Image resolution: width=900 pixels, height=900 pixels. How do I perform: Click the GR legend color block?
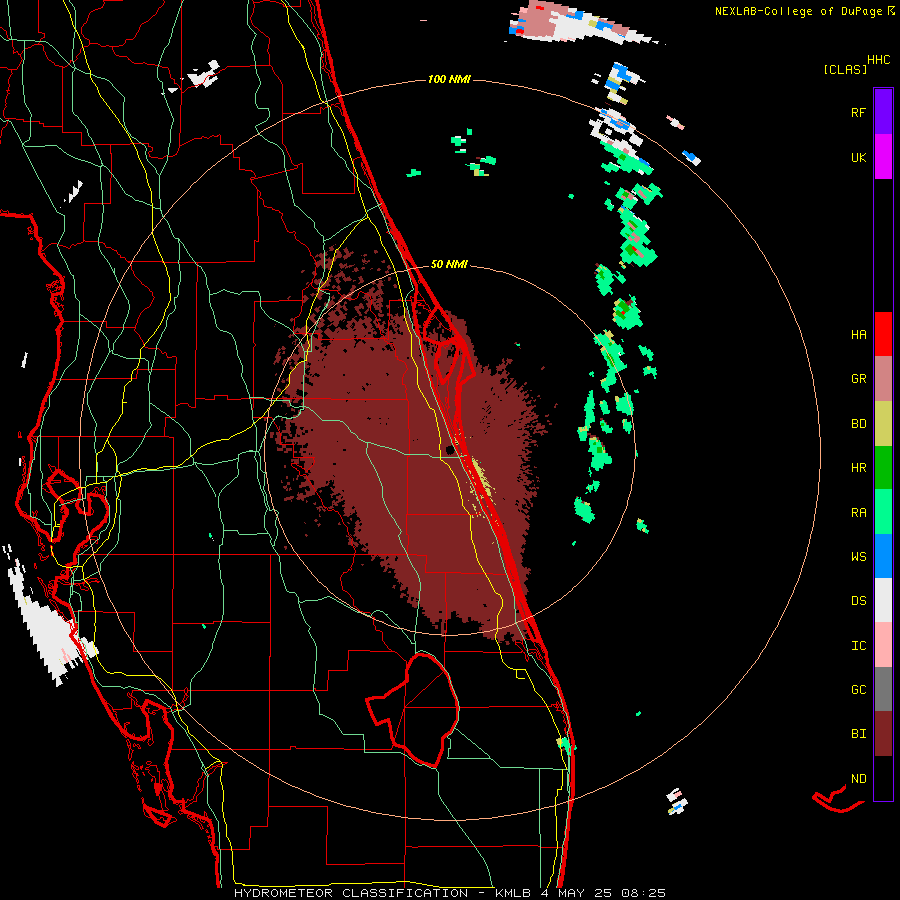point(883,379)
